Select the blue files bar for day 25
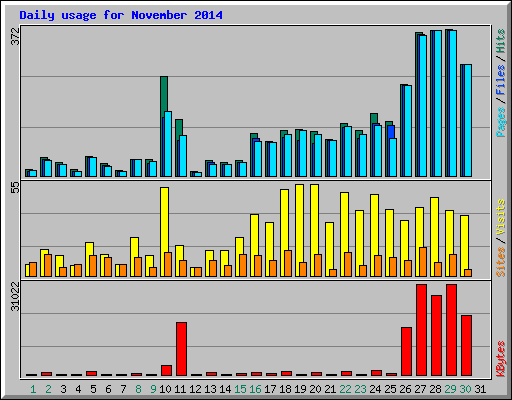Image resolution: width=512 pixels, height=400 pixels. [391, 132]
